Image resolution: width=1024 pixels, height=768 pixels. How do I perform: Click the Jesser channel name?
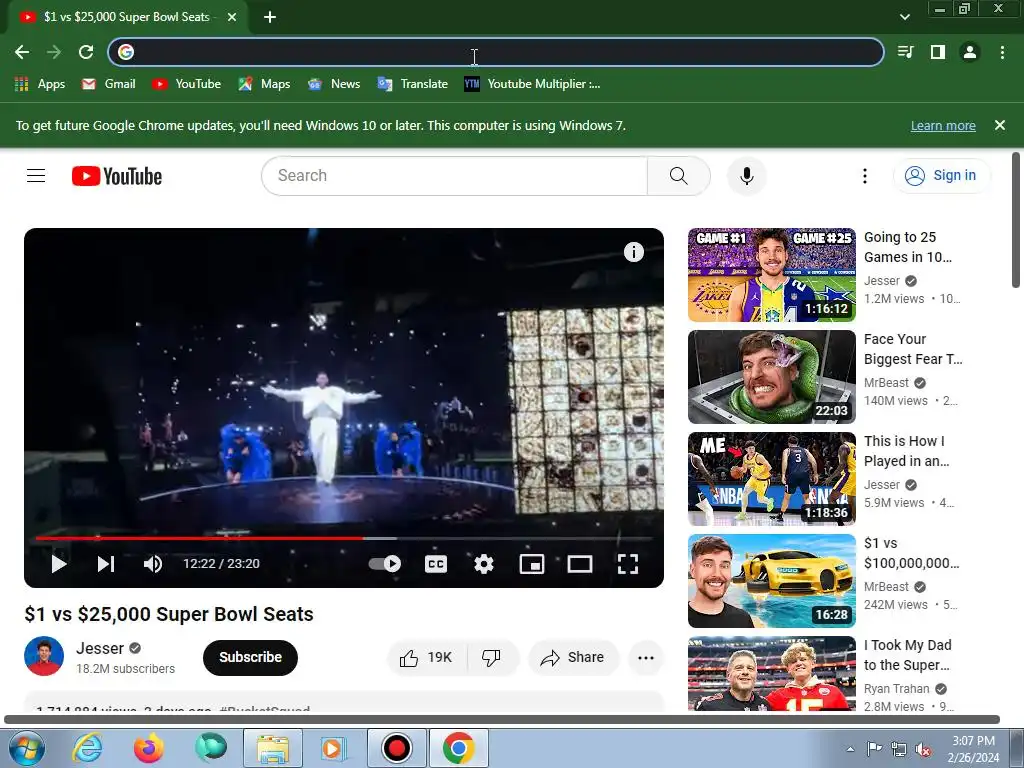click(99, 648)
